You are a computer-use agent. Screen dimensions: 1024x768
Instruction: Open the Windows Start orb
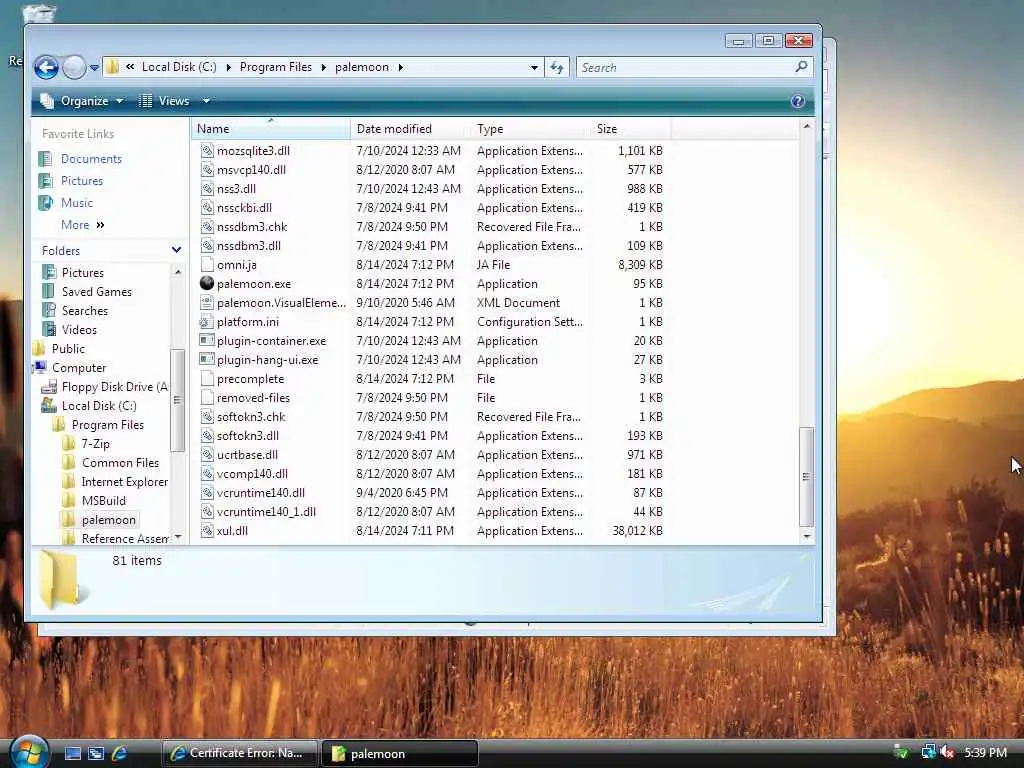pyautogui.click(x=29, y=752)
